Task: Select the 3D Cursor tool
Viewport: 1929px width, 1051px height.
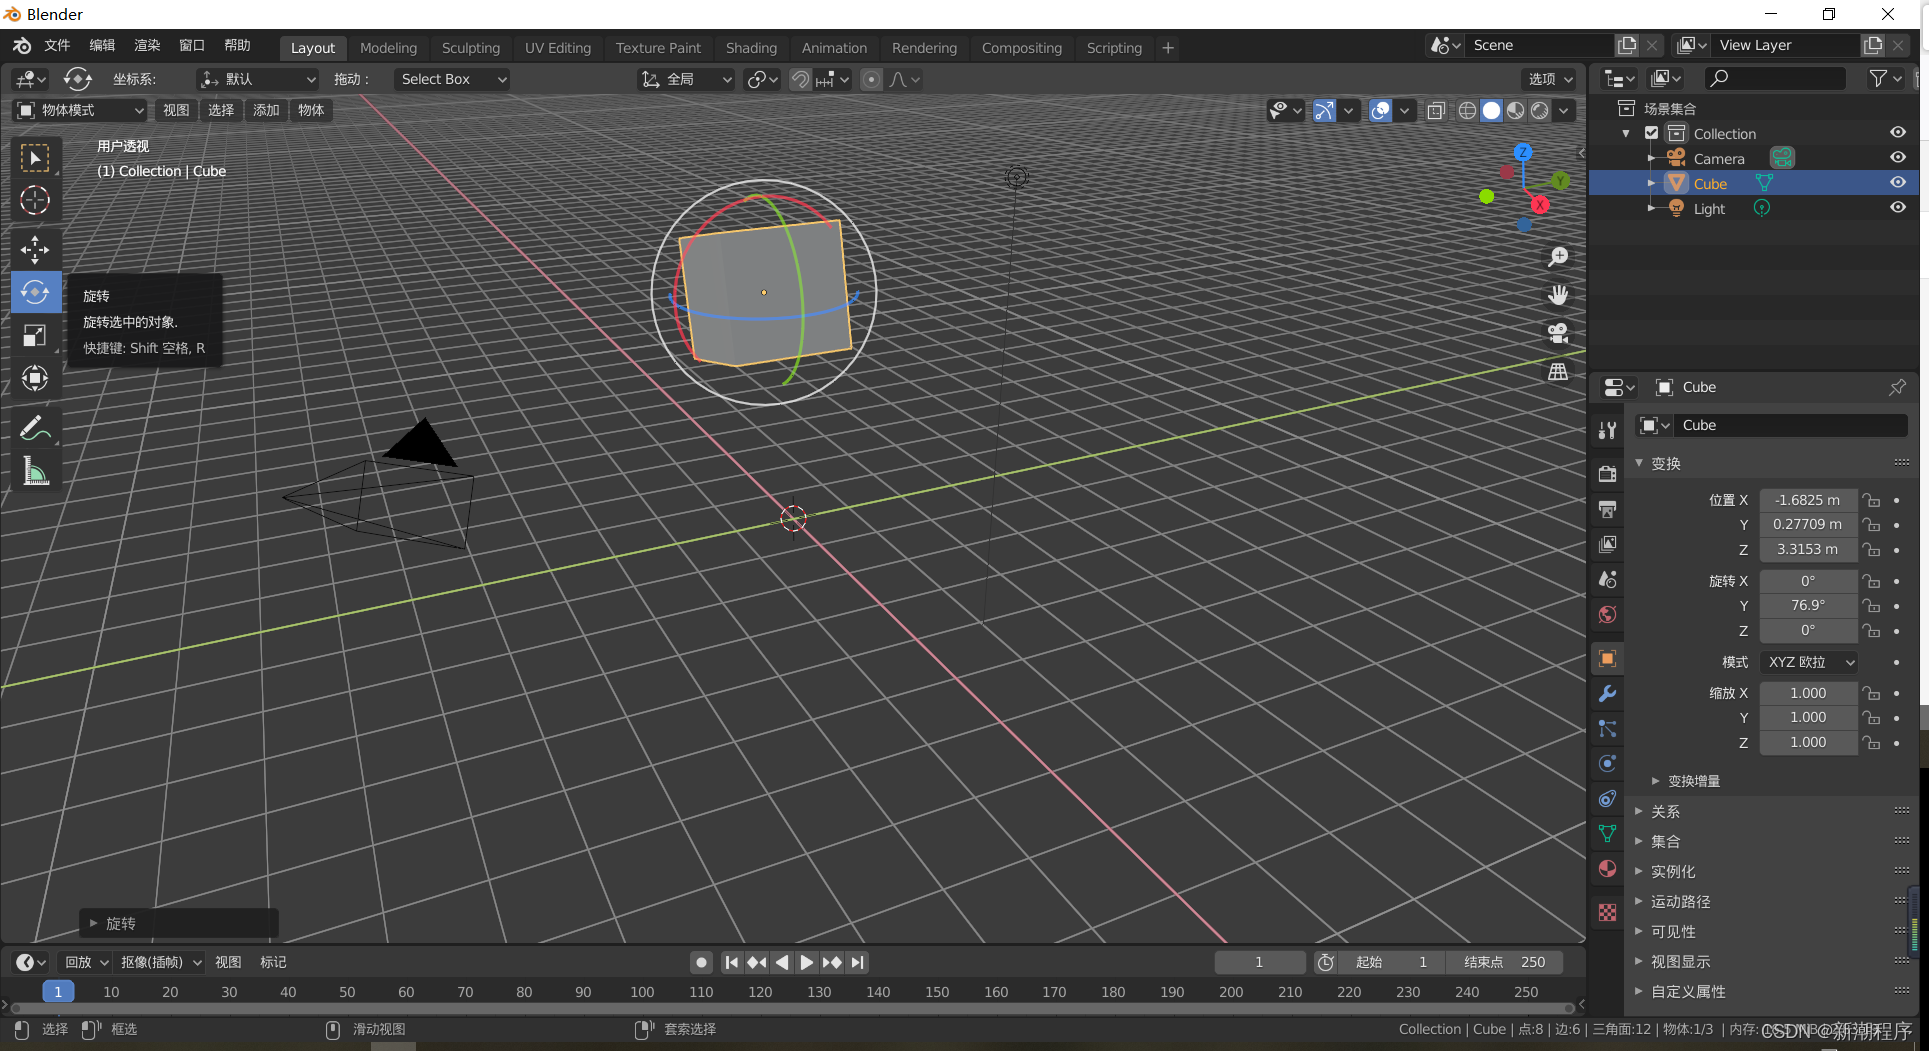Action: 35,201
